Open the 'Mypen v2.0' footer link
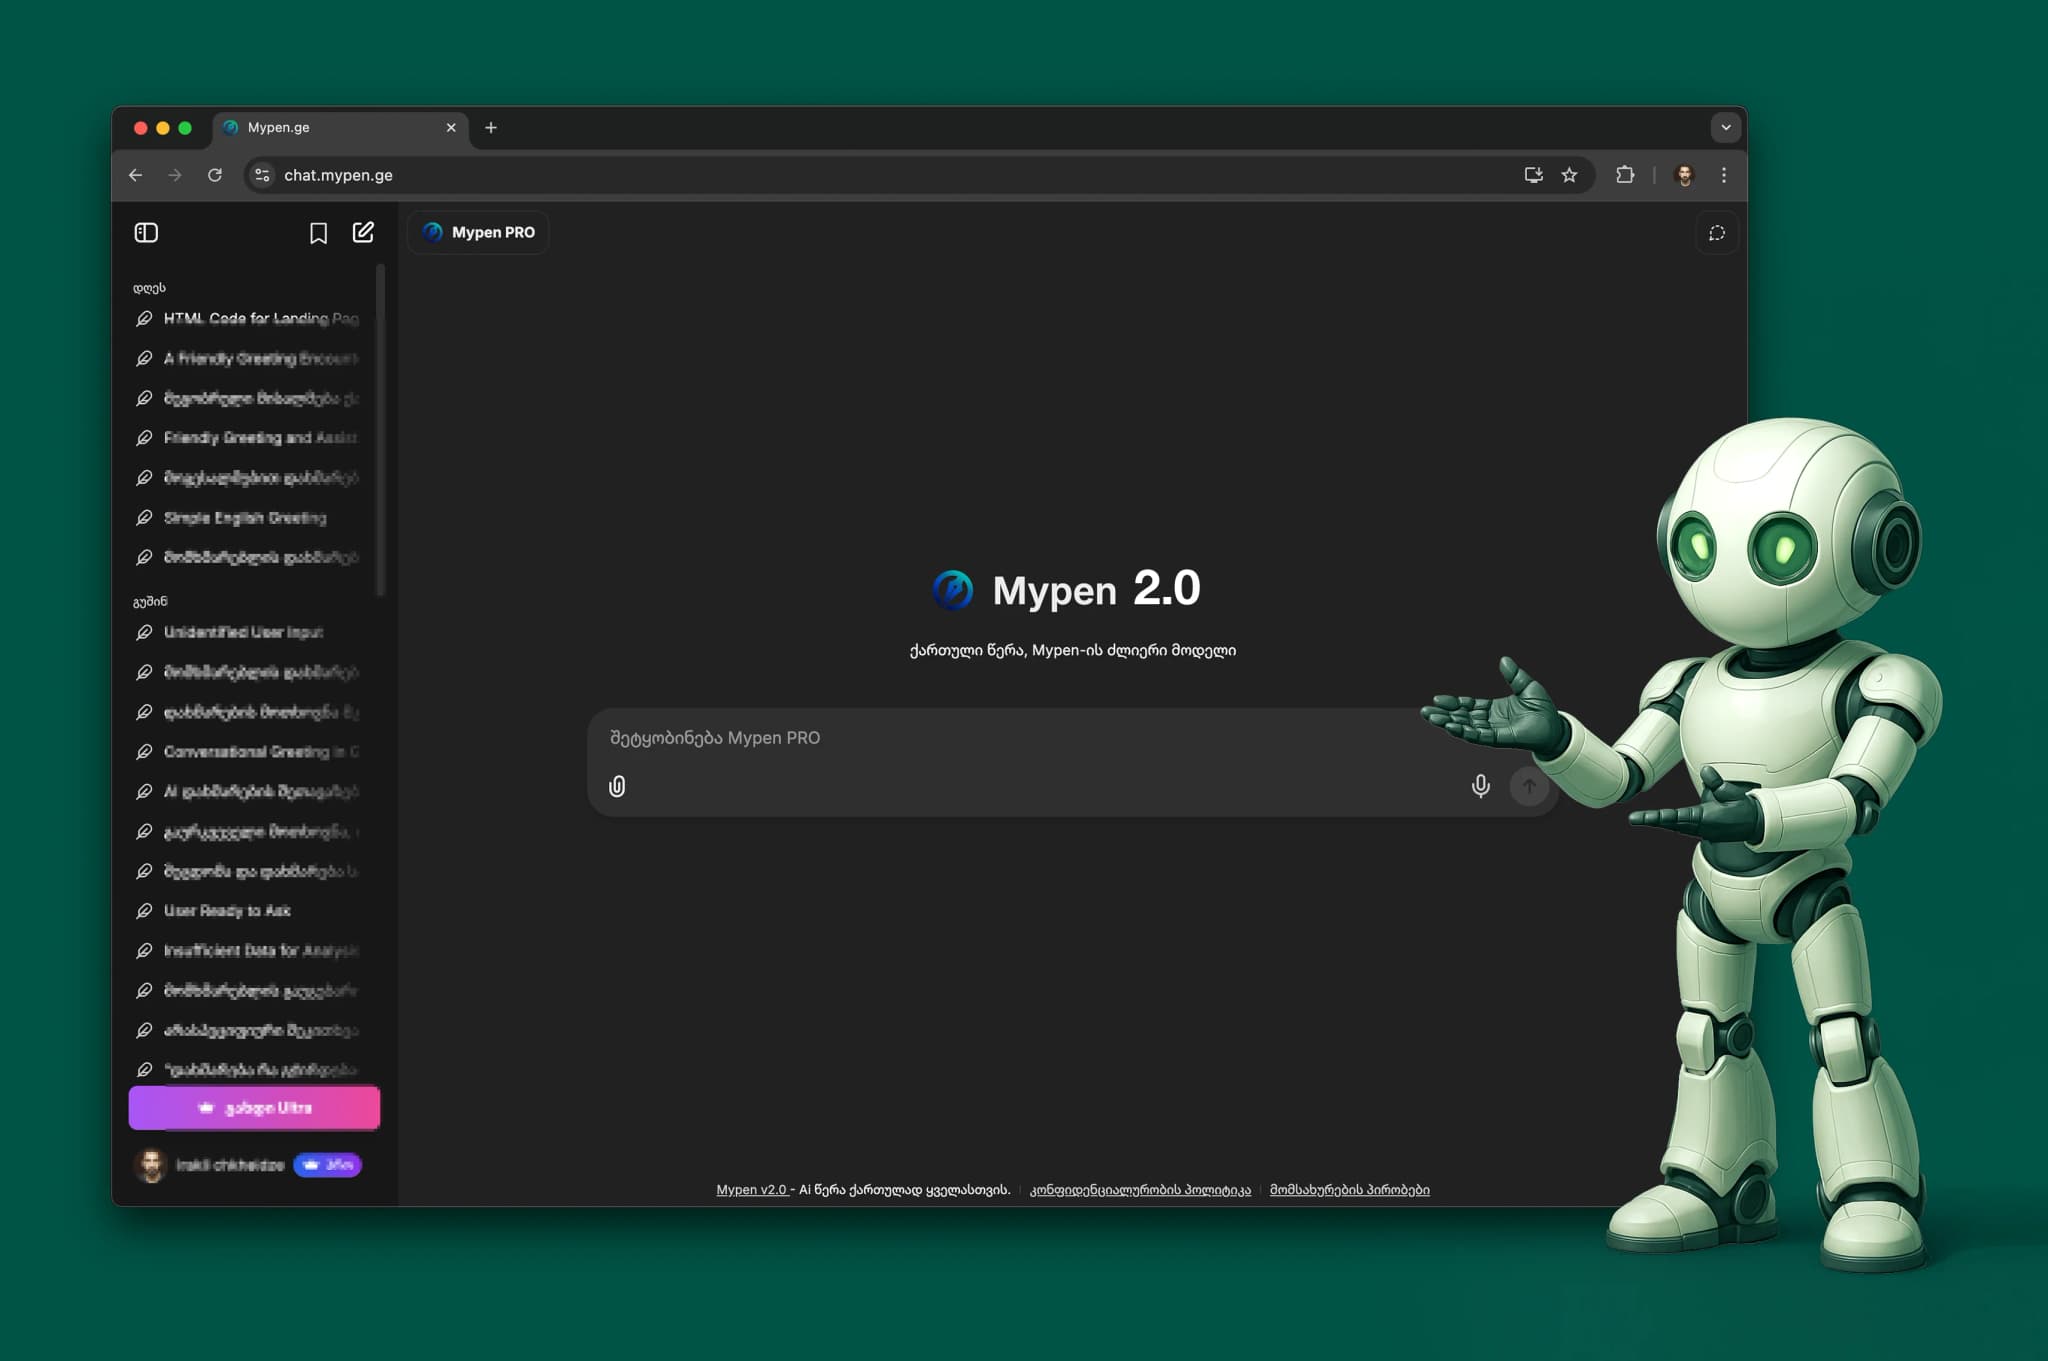The width and height of the screenshot is (2048, 1361). coord(749,1189)
